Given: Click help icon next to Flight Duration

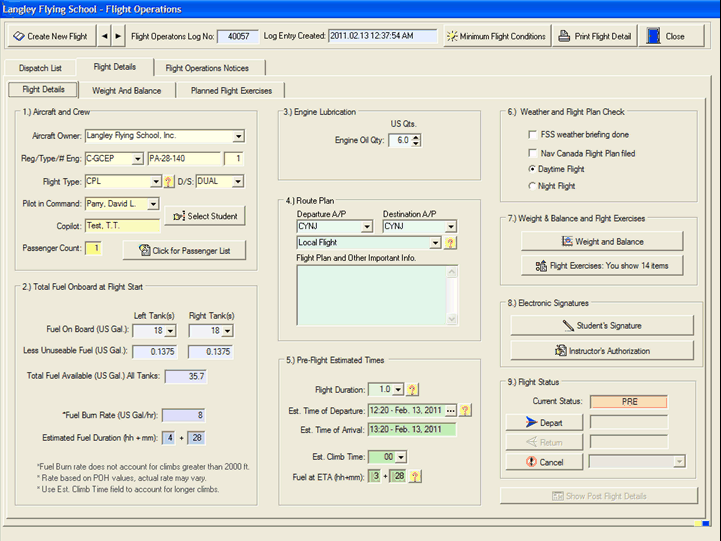Looking at the screenshot, I should (x=412, y=390).
